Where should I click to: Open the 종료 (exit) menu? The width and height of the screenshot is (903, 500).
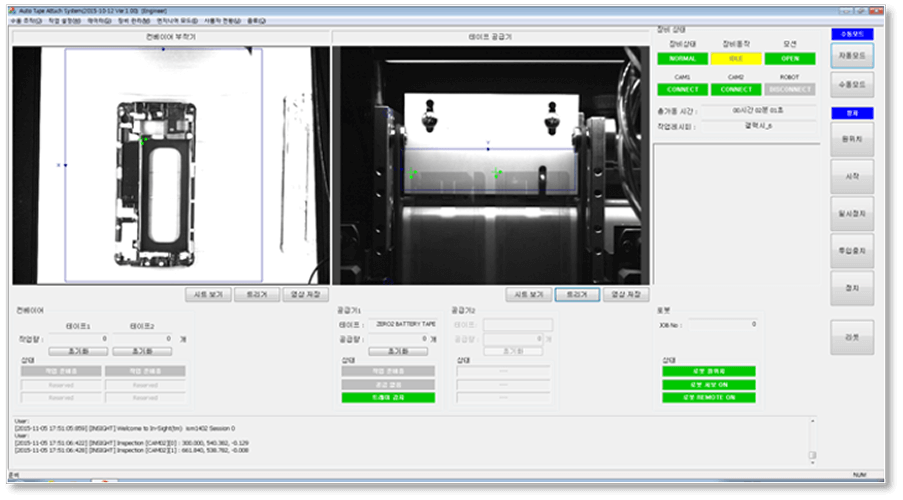tap(256, 20)
